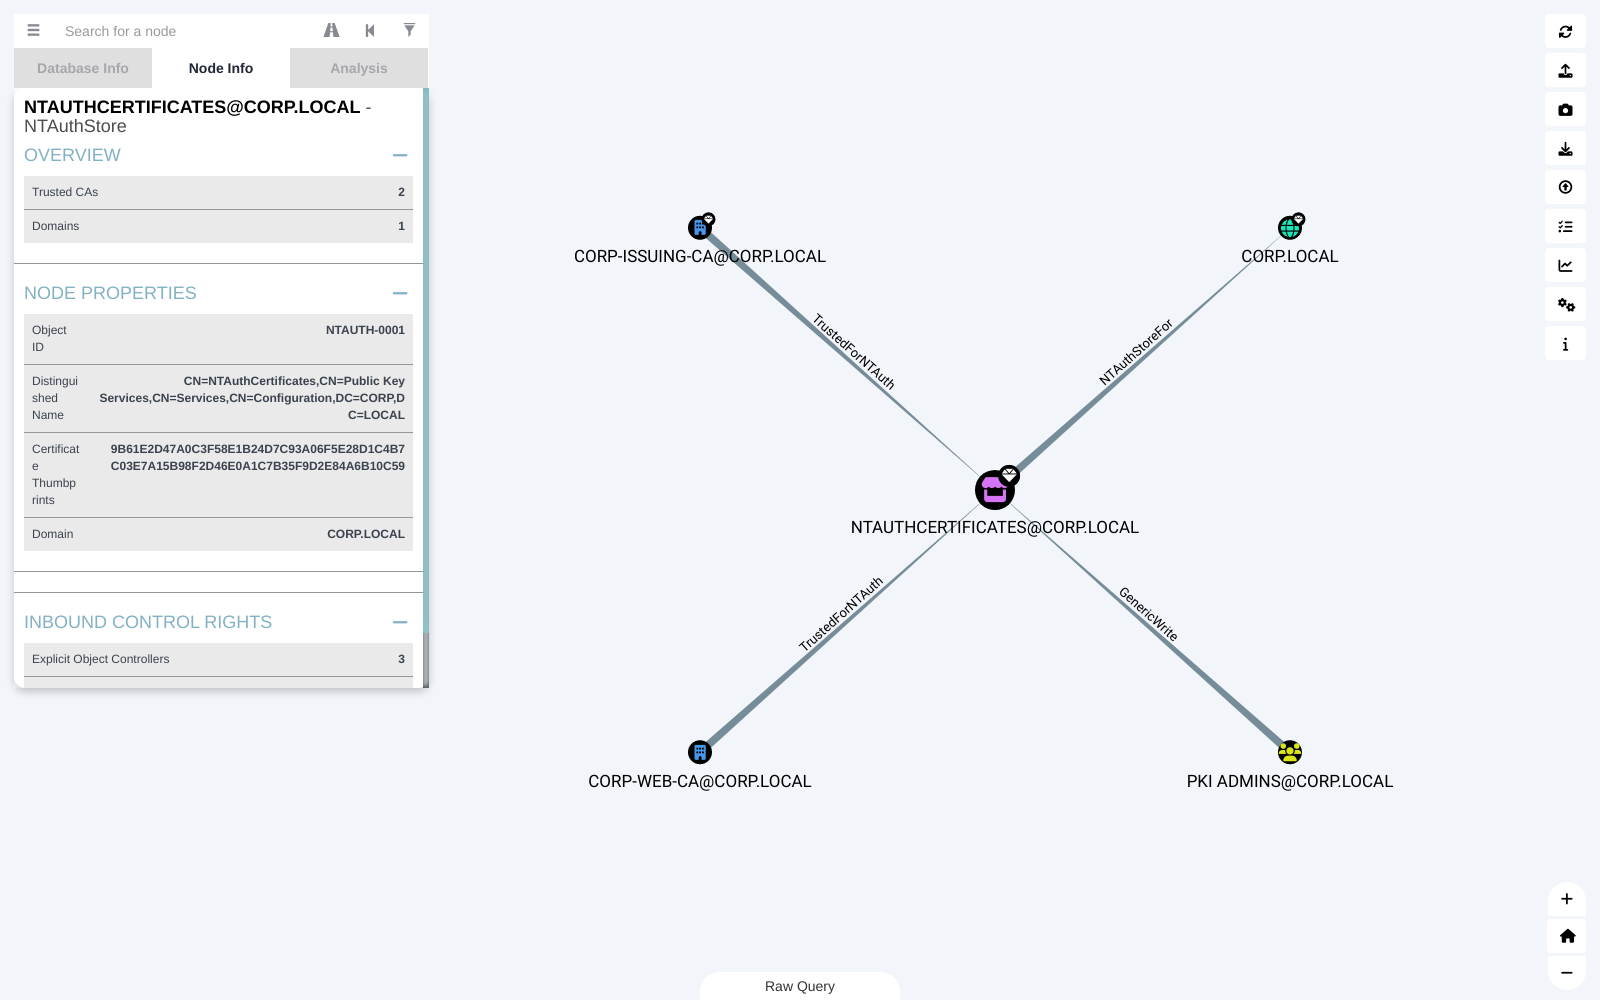The height and width of the screenshot is (1000, 1600).
Task: Click the import graph icon
Action: pos(1565,149)
